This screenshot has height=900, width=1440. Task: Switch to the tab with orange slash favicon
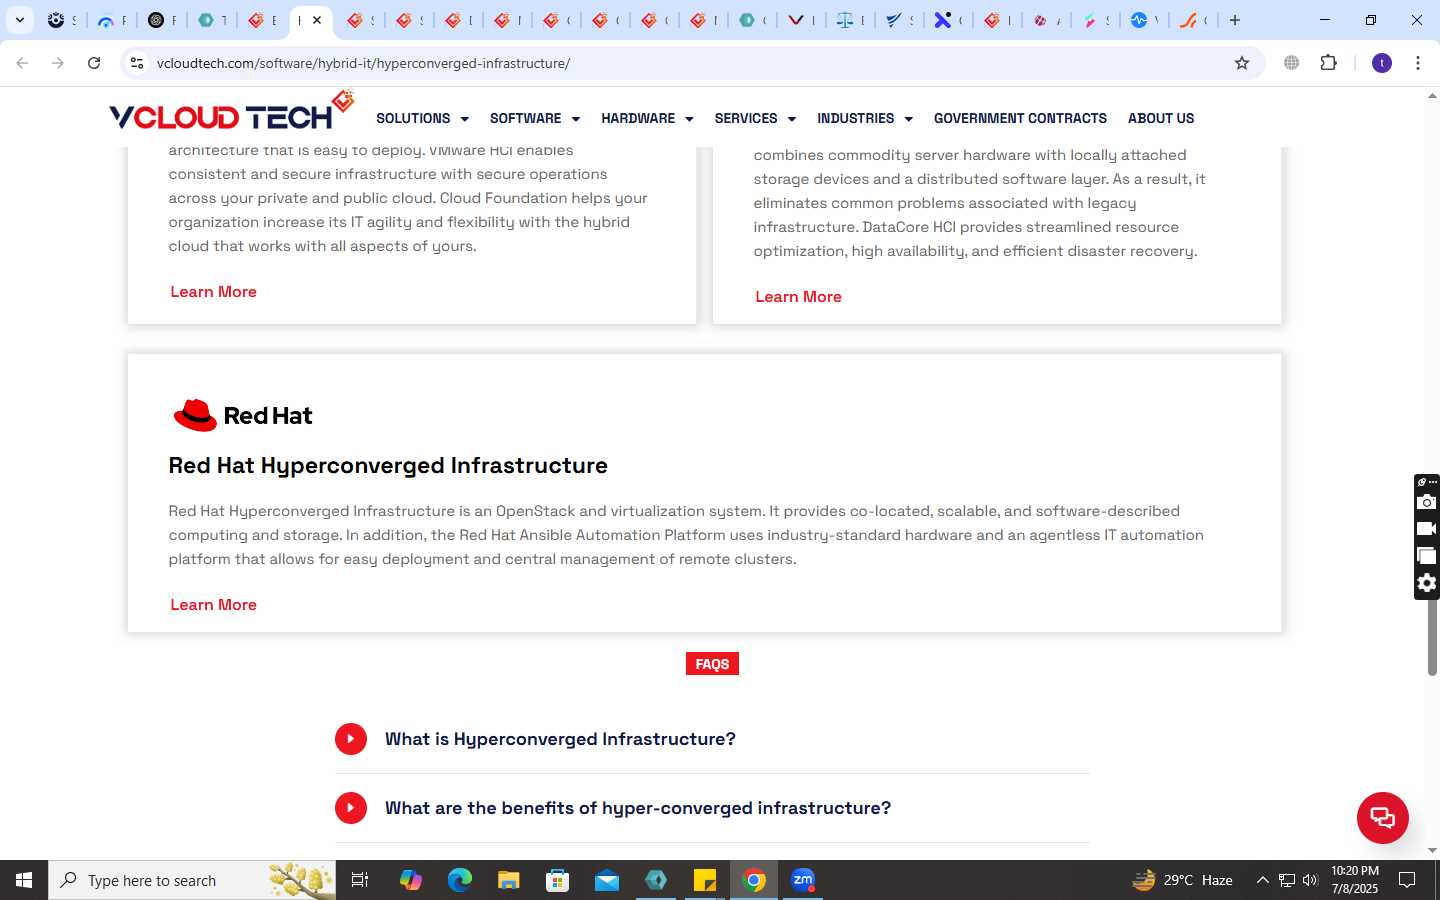[x=1187, y=20]
